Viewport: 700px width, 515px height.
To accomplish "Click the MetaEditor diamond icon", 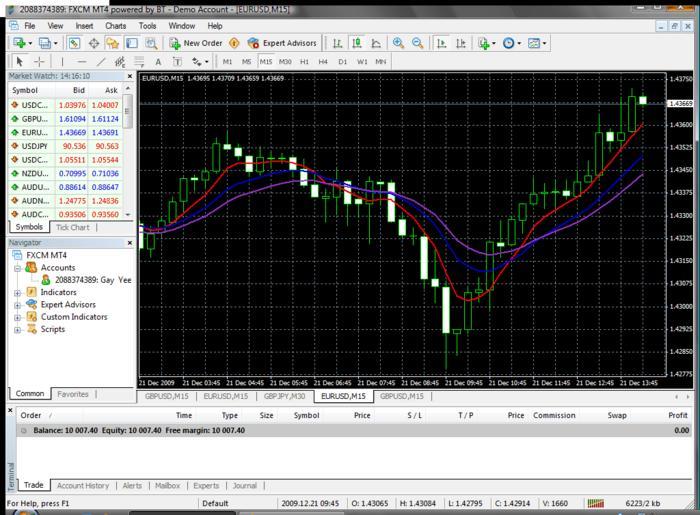I will pos(234,43).
